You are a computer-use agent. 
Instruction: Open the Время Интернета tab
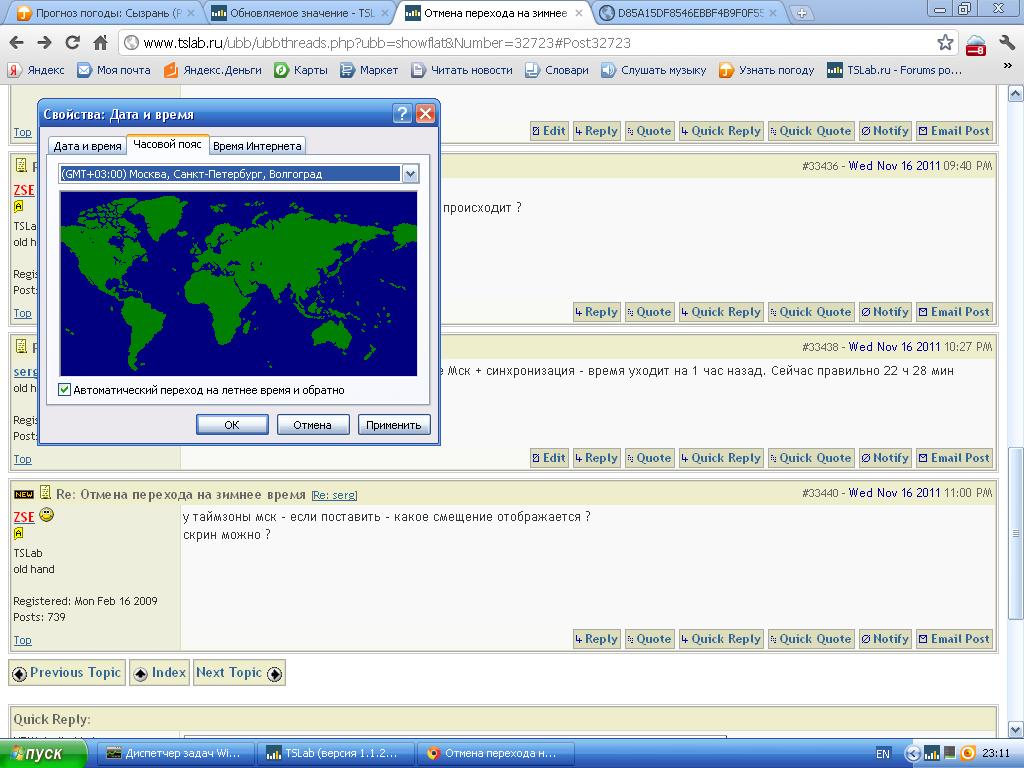(257, 146)
